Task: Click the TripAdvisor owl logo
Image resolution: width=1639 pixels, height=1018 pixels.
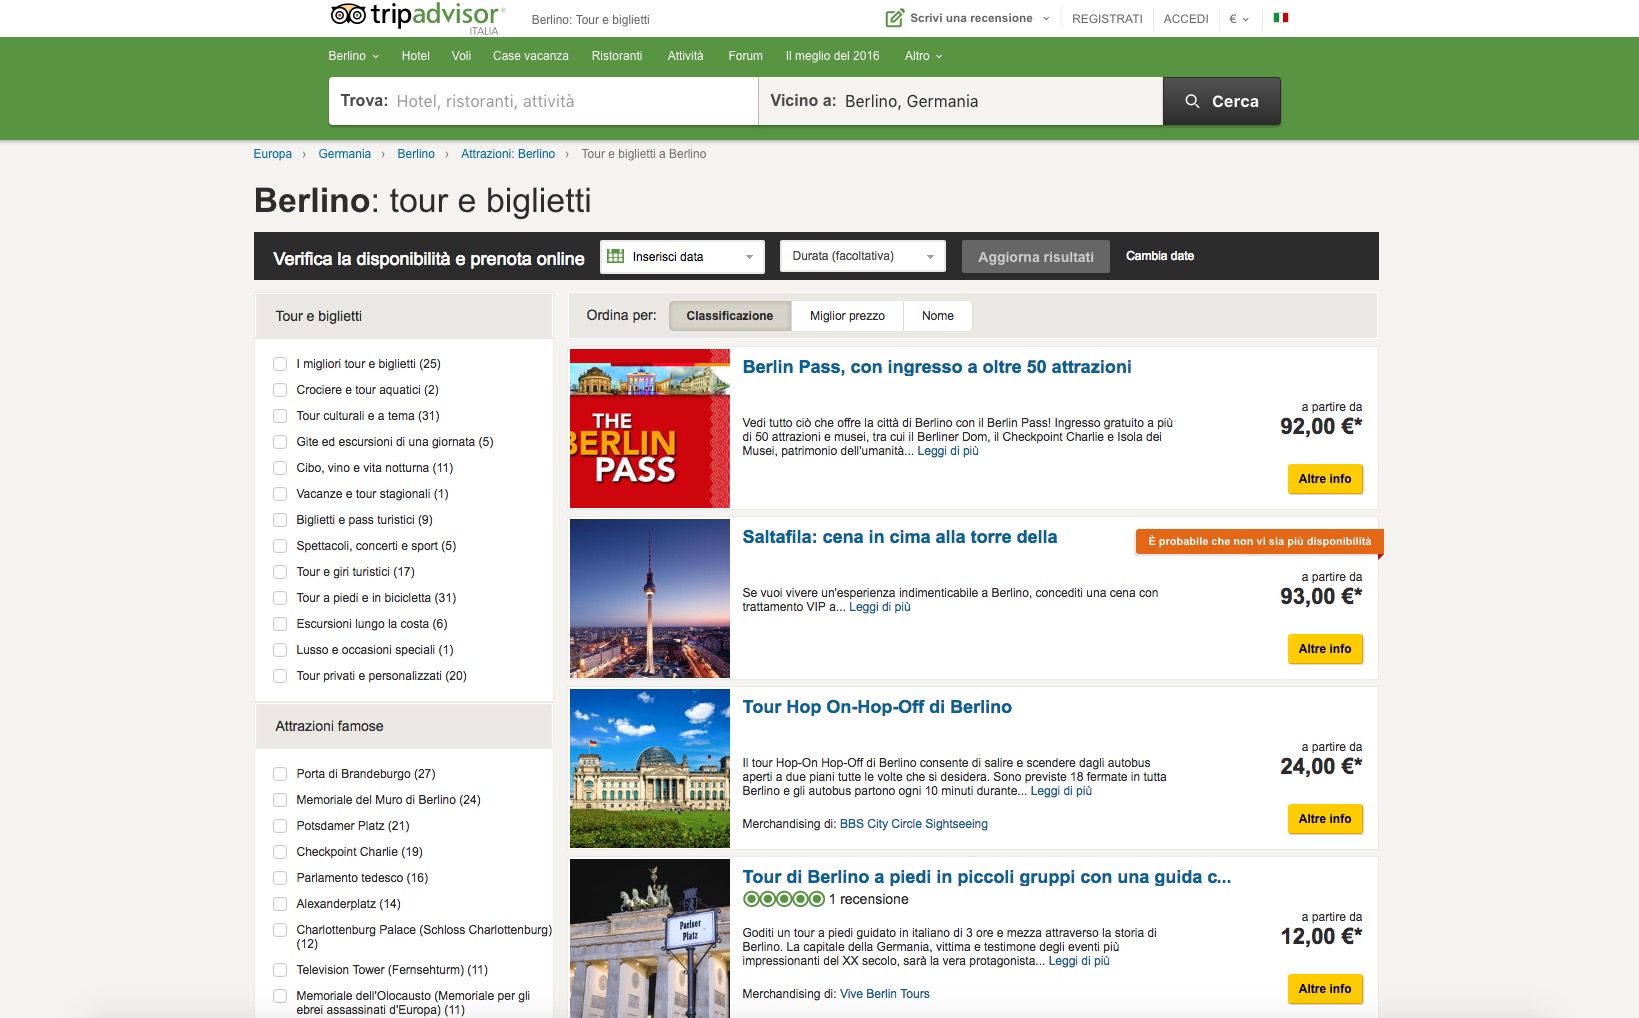Action: coord(348,14)
